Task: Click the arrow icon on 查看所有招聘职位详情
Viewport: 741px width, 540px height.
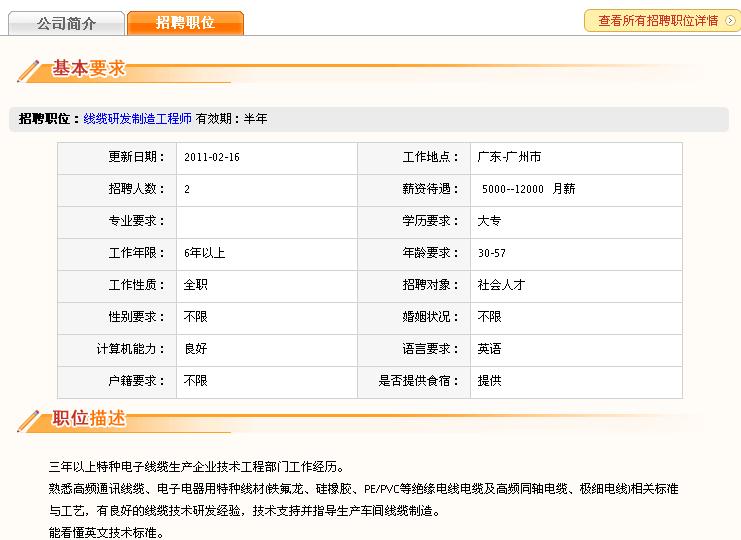Action: pyautogui.click(x=731, y=20)
